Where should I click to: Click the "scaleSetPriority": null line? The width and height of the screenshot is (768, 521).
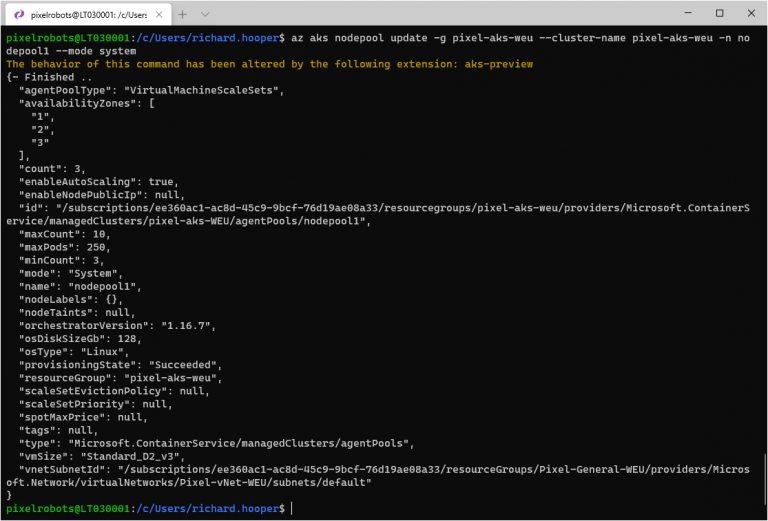96,404
